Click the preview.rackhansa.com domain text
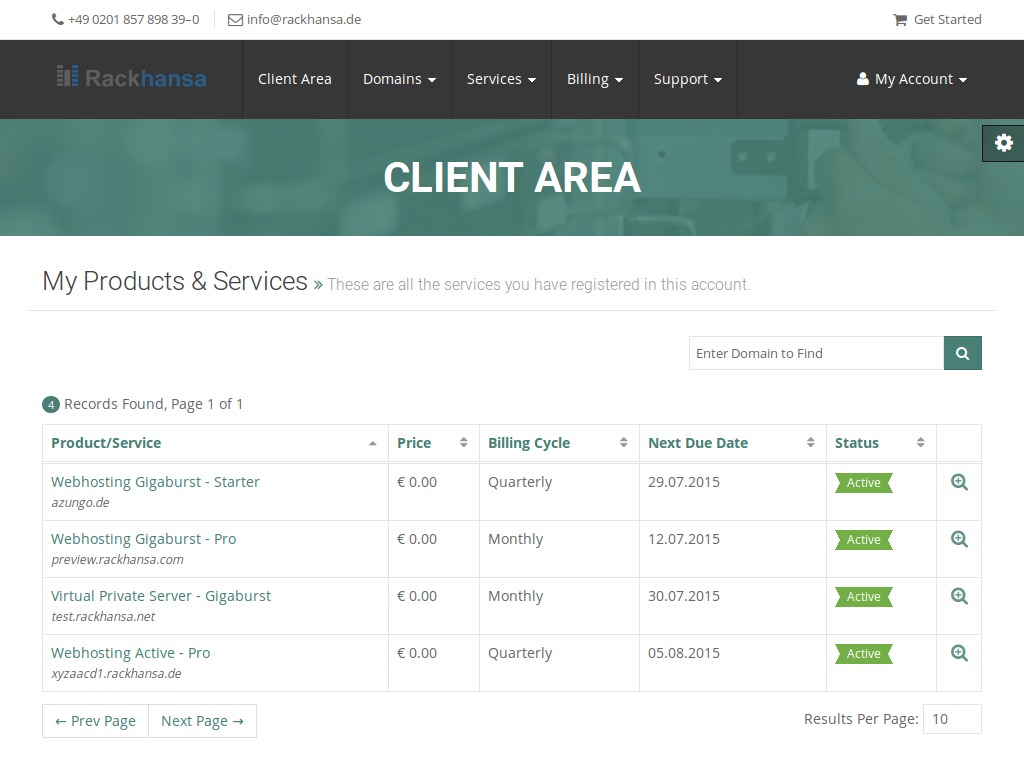This screenshot has height=768, width=1024. click(x=118, y=560)
